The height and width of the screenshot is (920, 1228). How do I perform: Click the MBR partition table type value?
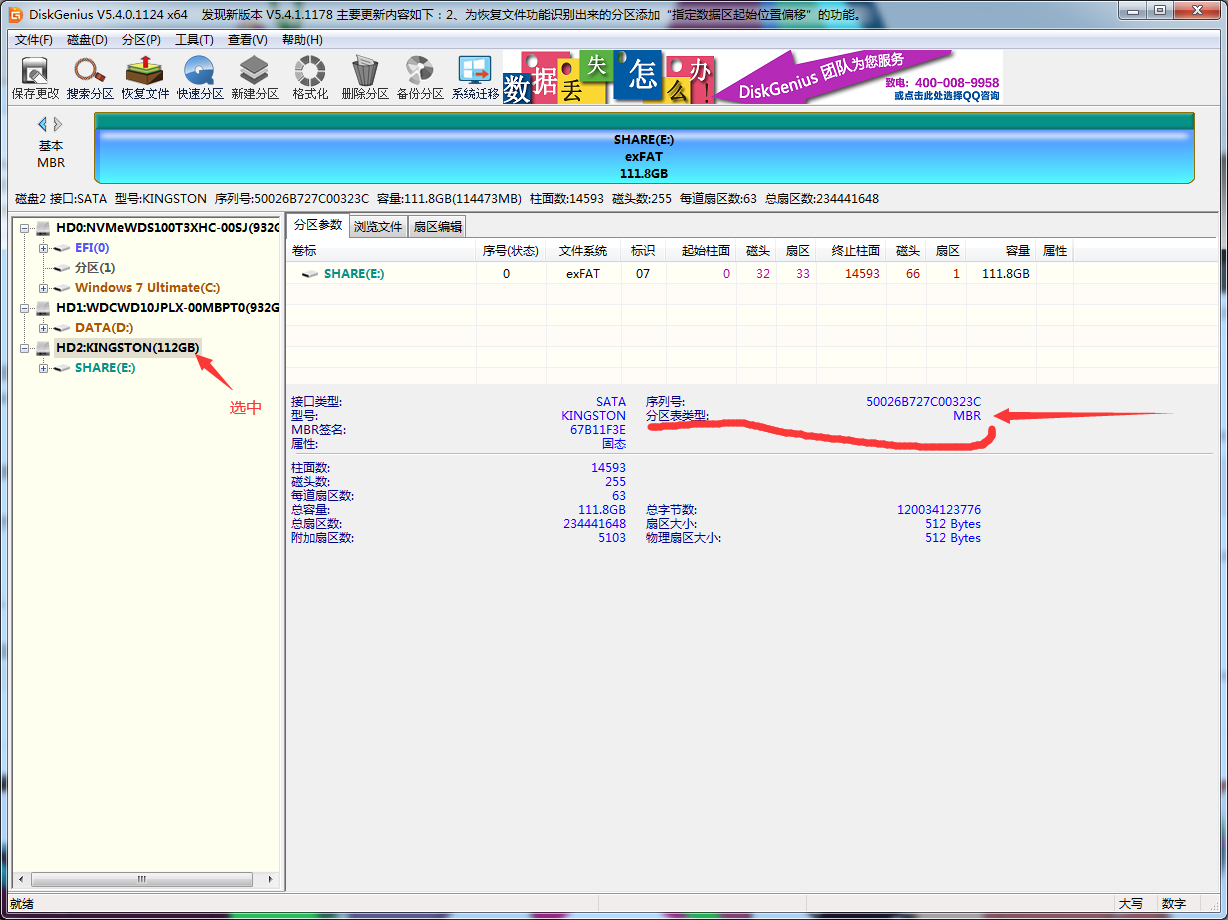coord(967,416)
